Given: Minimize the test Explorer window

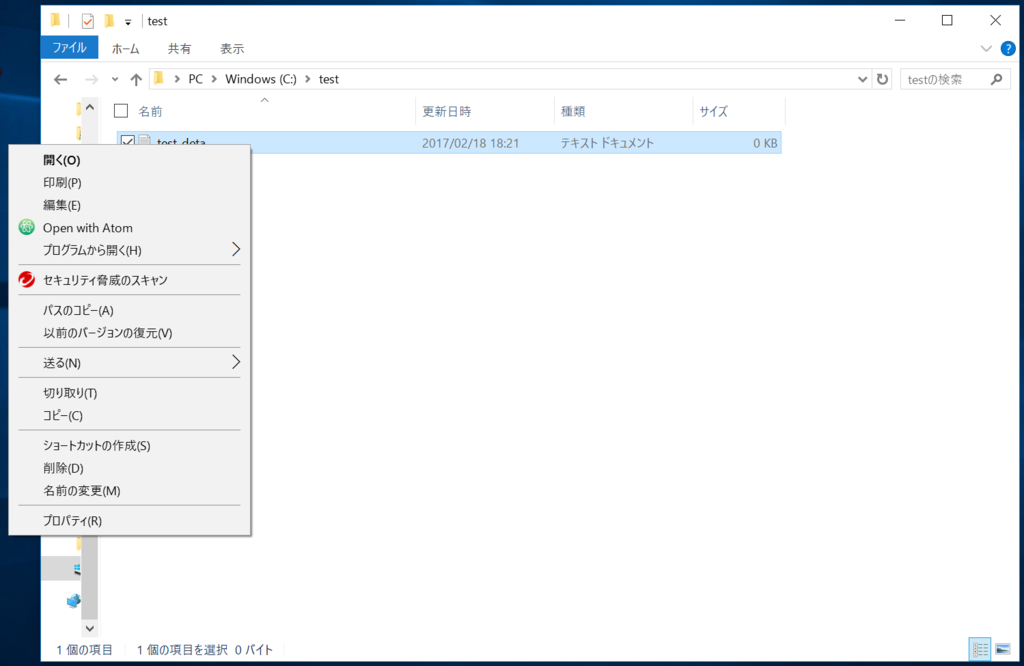Looking at the screenshot, I should (x=900, y=21).
